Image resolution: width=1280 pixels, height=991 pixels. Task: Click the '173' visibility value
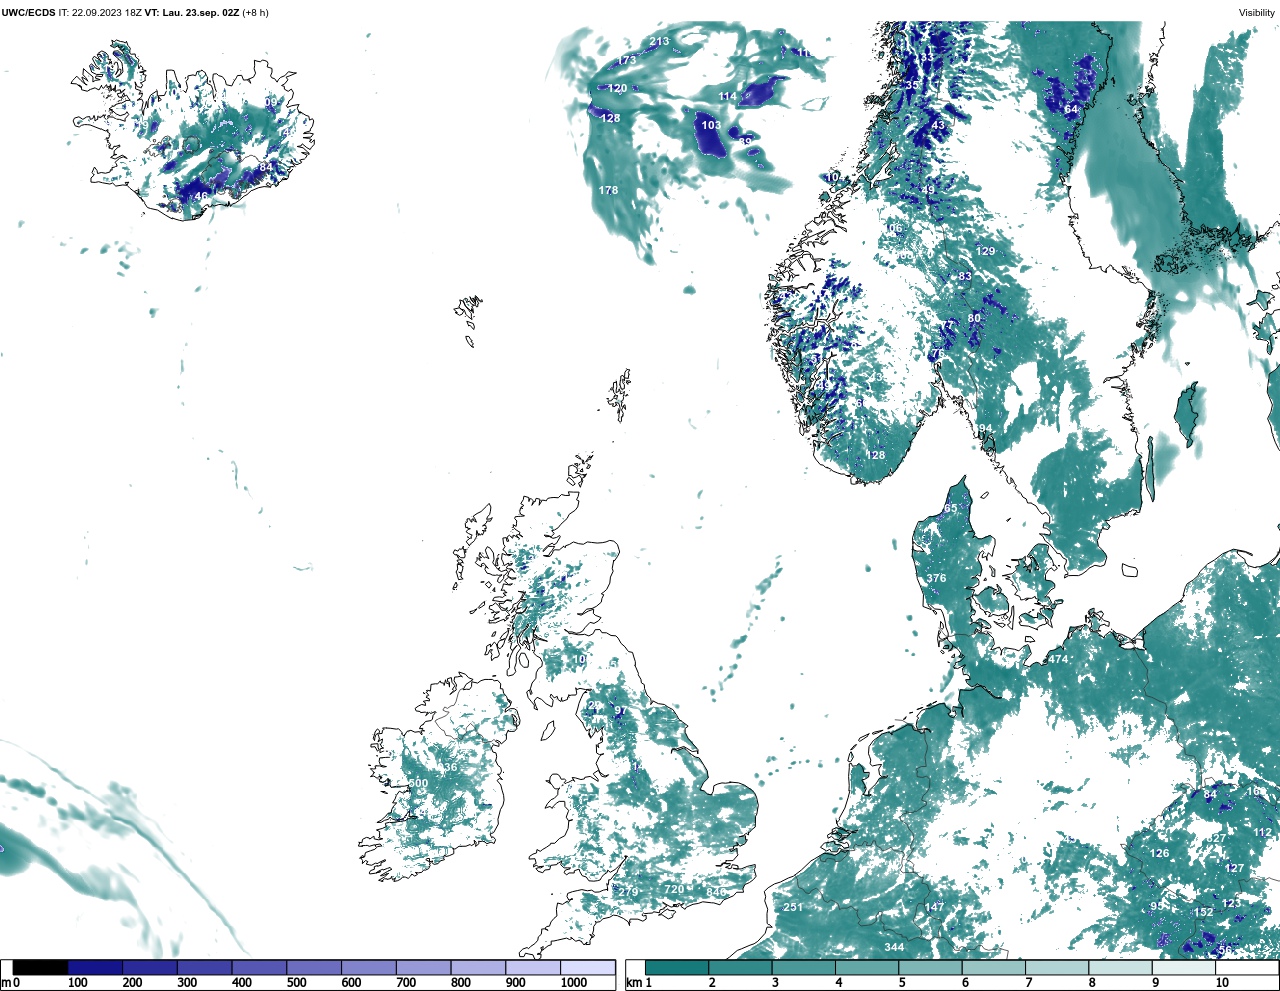(626, 61)
